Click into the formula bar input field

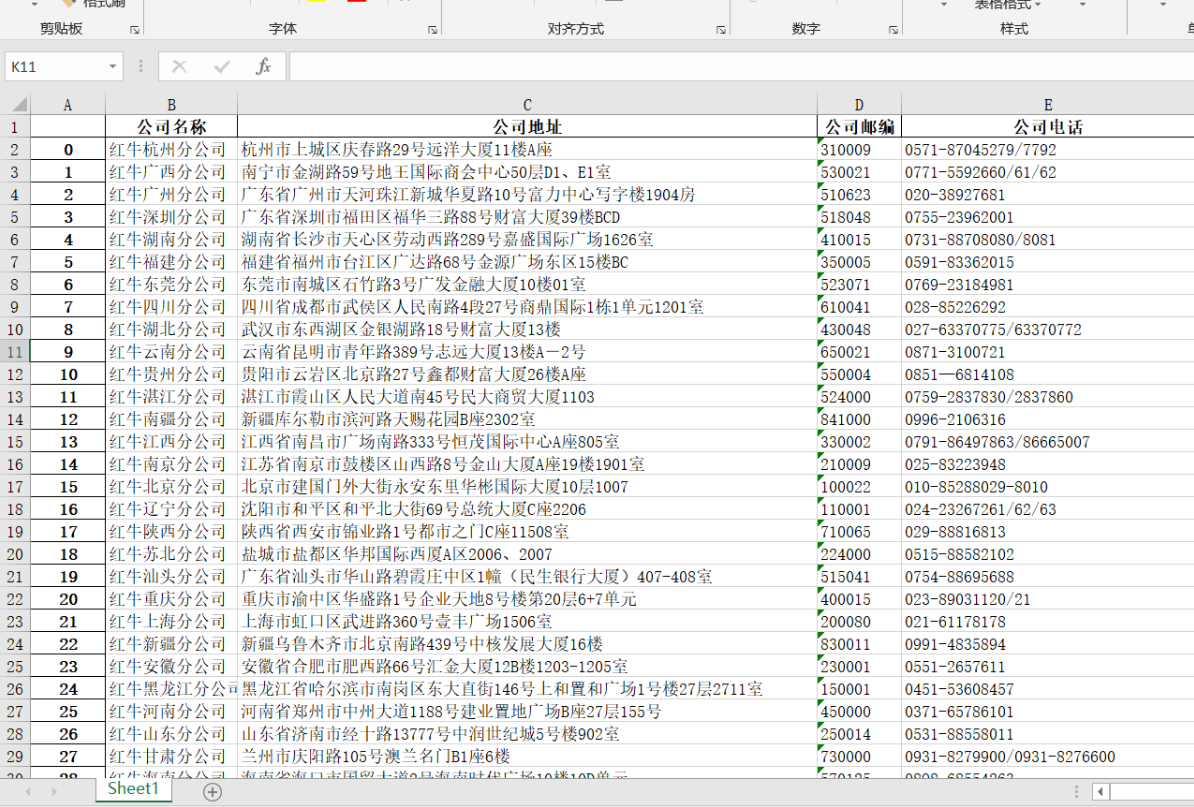click(x=740, y=67)
